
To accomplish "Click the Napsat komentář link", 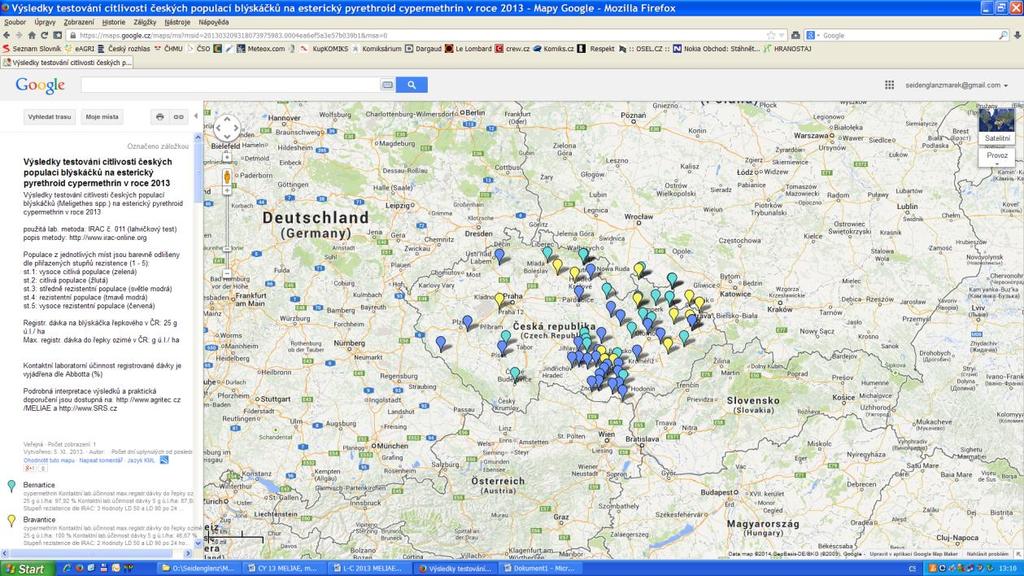I will pos(101,460).
